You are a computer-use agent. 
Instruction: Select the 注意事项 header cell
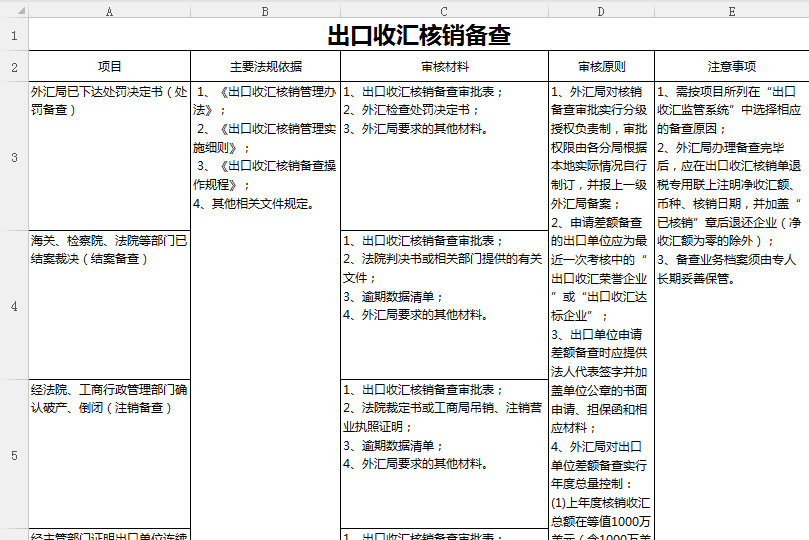pyautogui.click(x=731, y=67)
